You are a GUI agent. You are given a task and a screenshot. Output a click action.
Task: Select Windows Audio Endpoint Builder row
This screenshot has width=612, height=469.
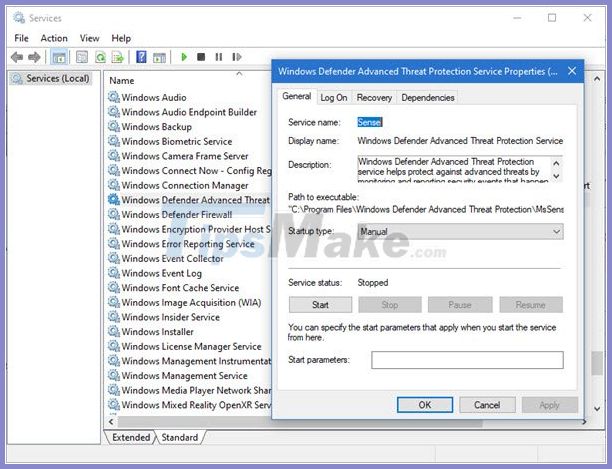pyautogui.click(x=189, y=112)
